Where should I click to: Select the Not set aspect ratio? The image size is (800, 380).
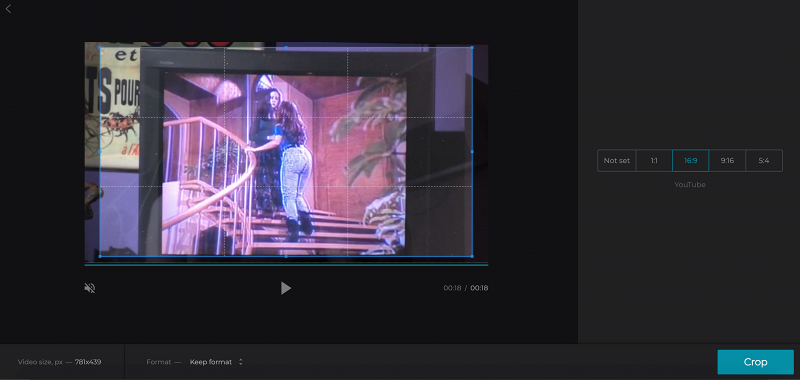point(617,161)
